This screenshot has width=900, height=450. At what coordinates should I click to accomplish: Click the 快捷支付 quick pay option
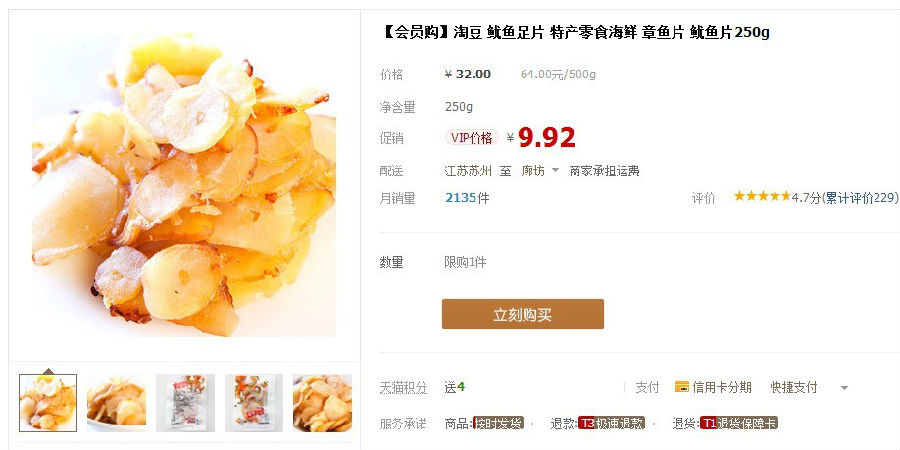tap(794, 387)
